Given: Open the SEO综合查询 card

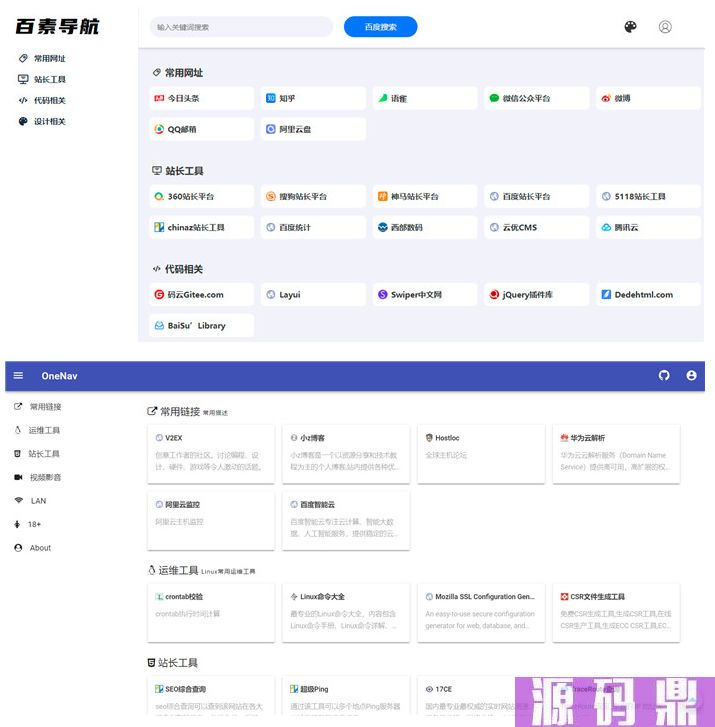Looking at the screenshot, I should (x=211, y=695).
